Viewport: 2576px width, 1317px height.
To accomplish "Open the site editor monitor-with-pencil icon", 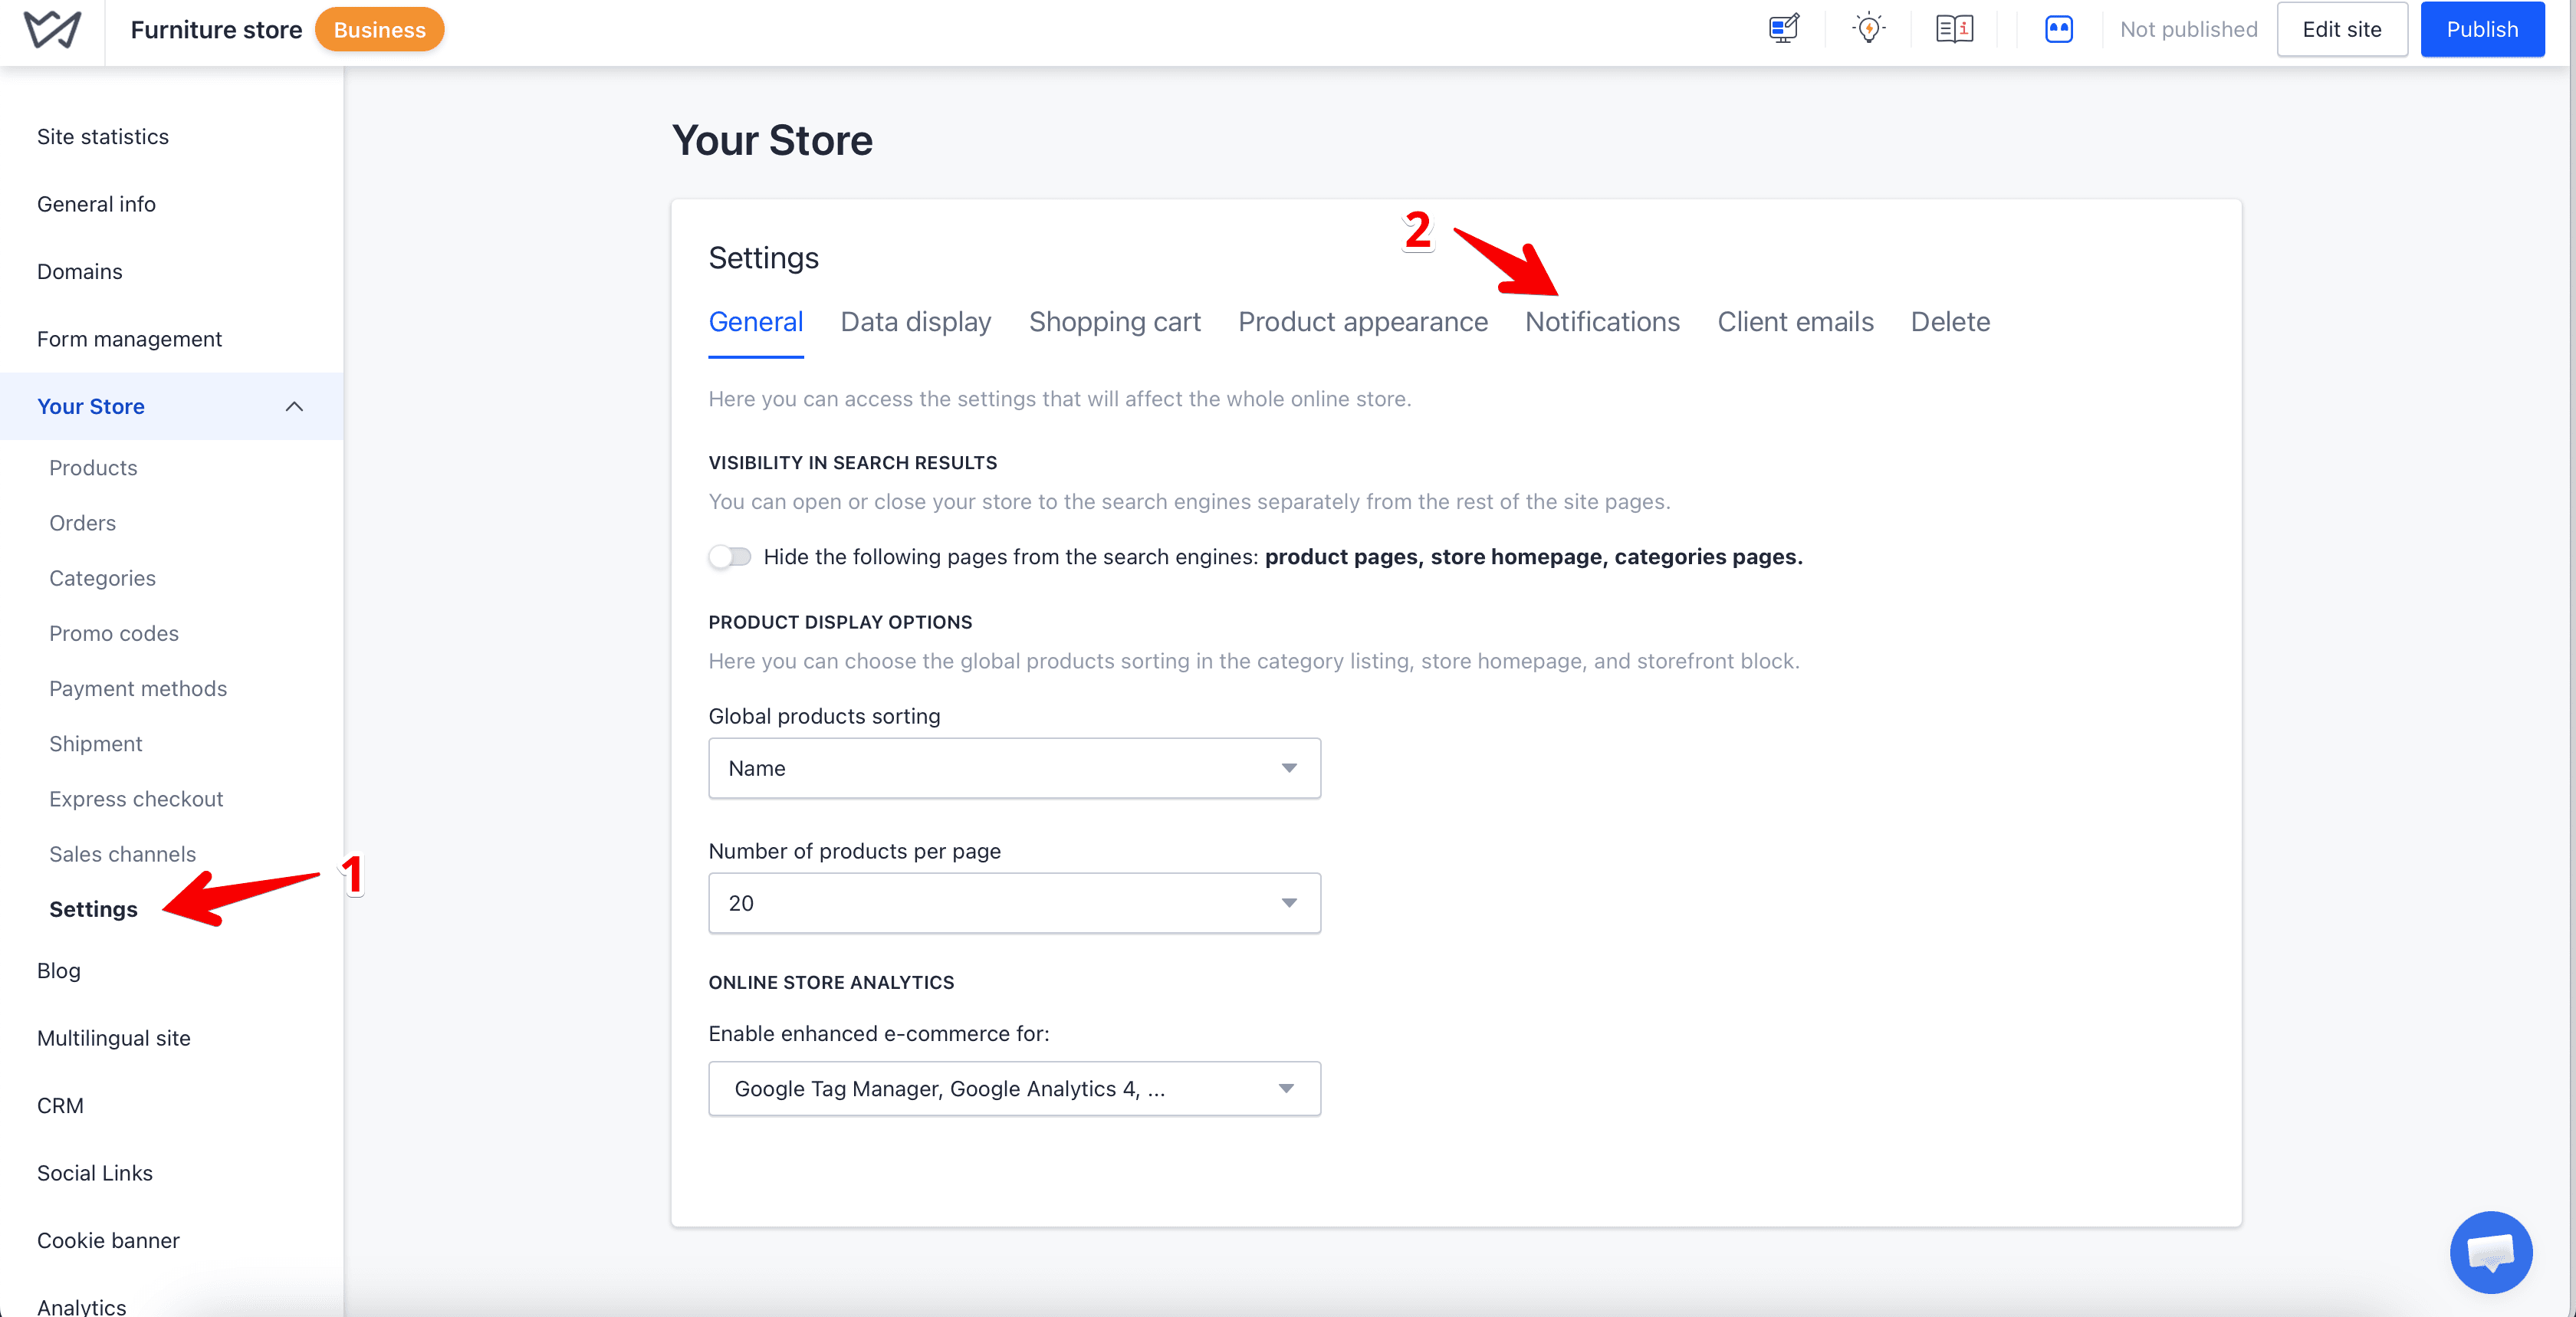I will (x=1783, y=29).
